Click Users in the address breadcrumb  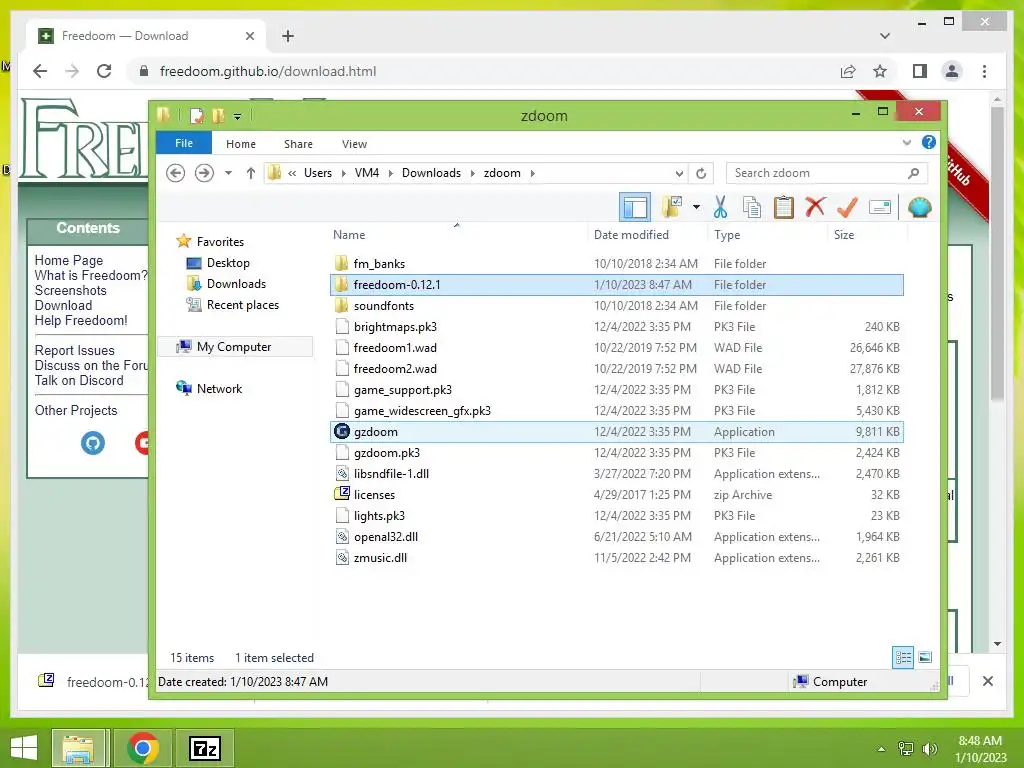(x=317, y=173)
